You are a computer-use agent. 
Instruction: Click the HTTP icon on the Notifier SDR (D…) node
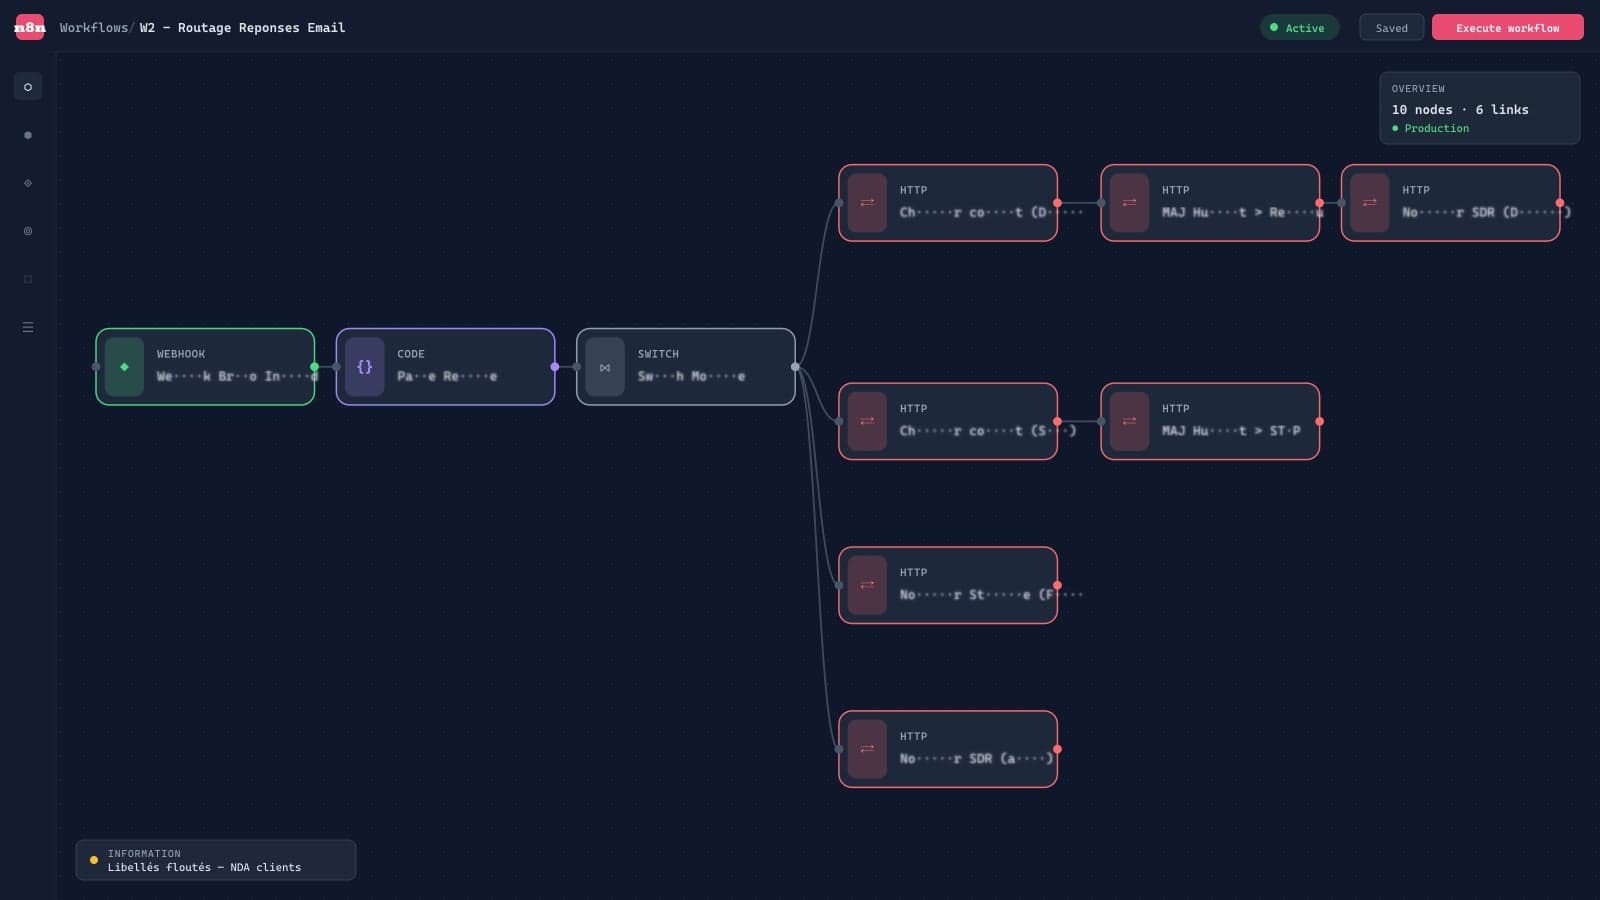tap(1369, 203)
